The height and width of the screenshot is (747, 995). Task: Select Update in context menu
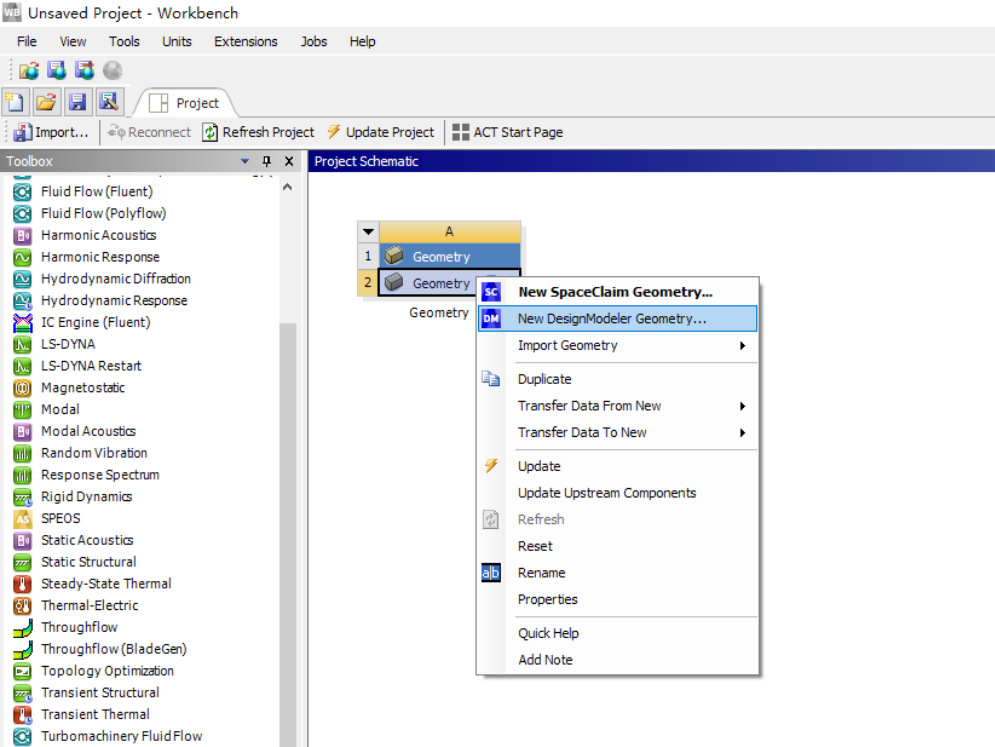tap(617, 466)
